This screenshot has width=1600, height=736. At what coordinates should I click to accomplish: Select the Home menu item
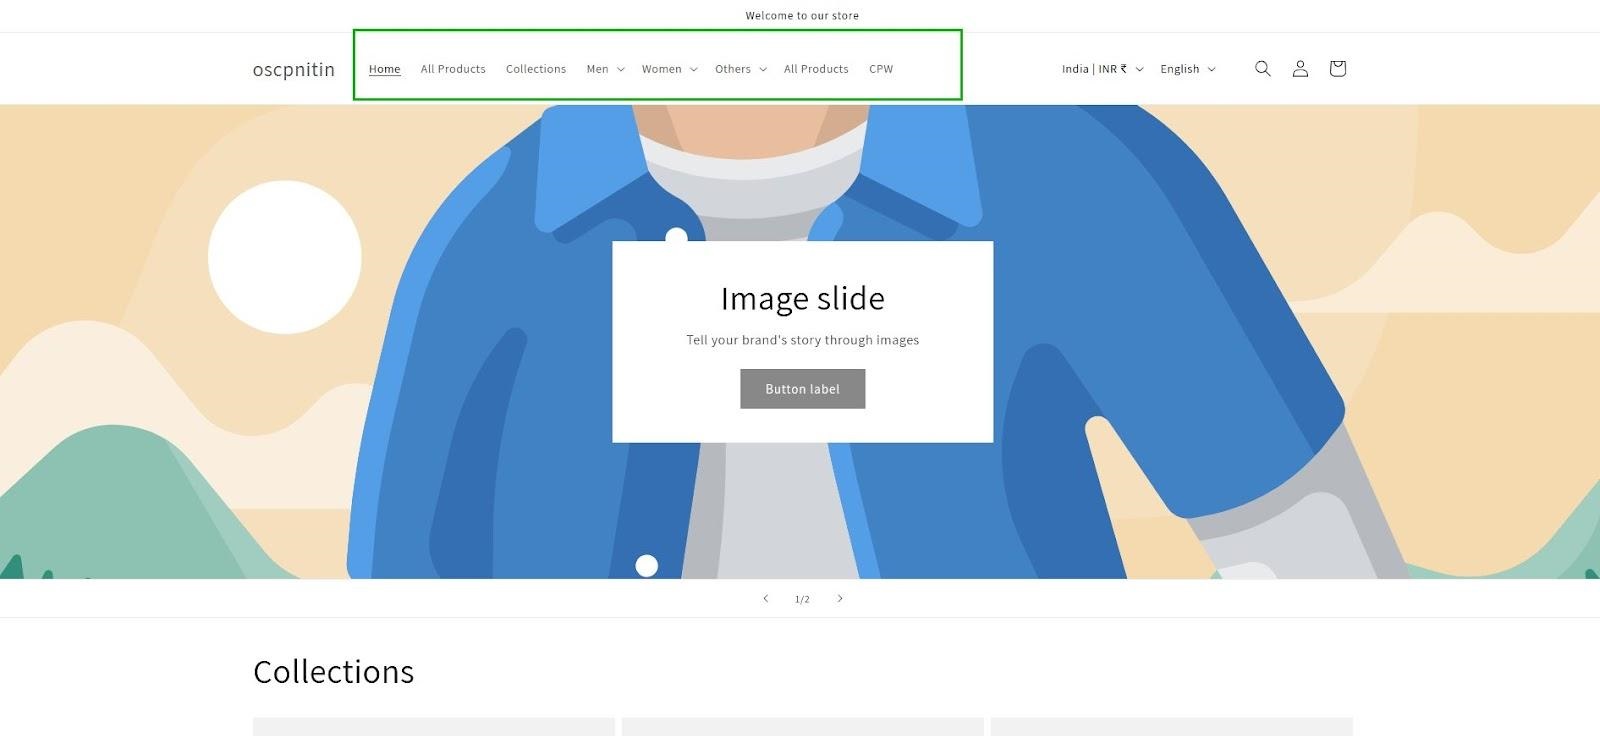[x=384, y=69]
